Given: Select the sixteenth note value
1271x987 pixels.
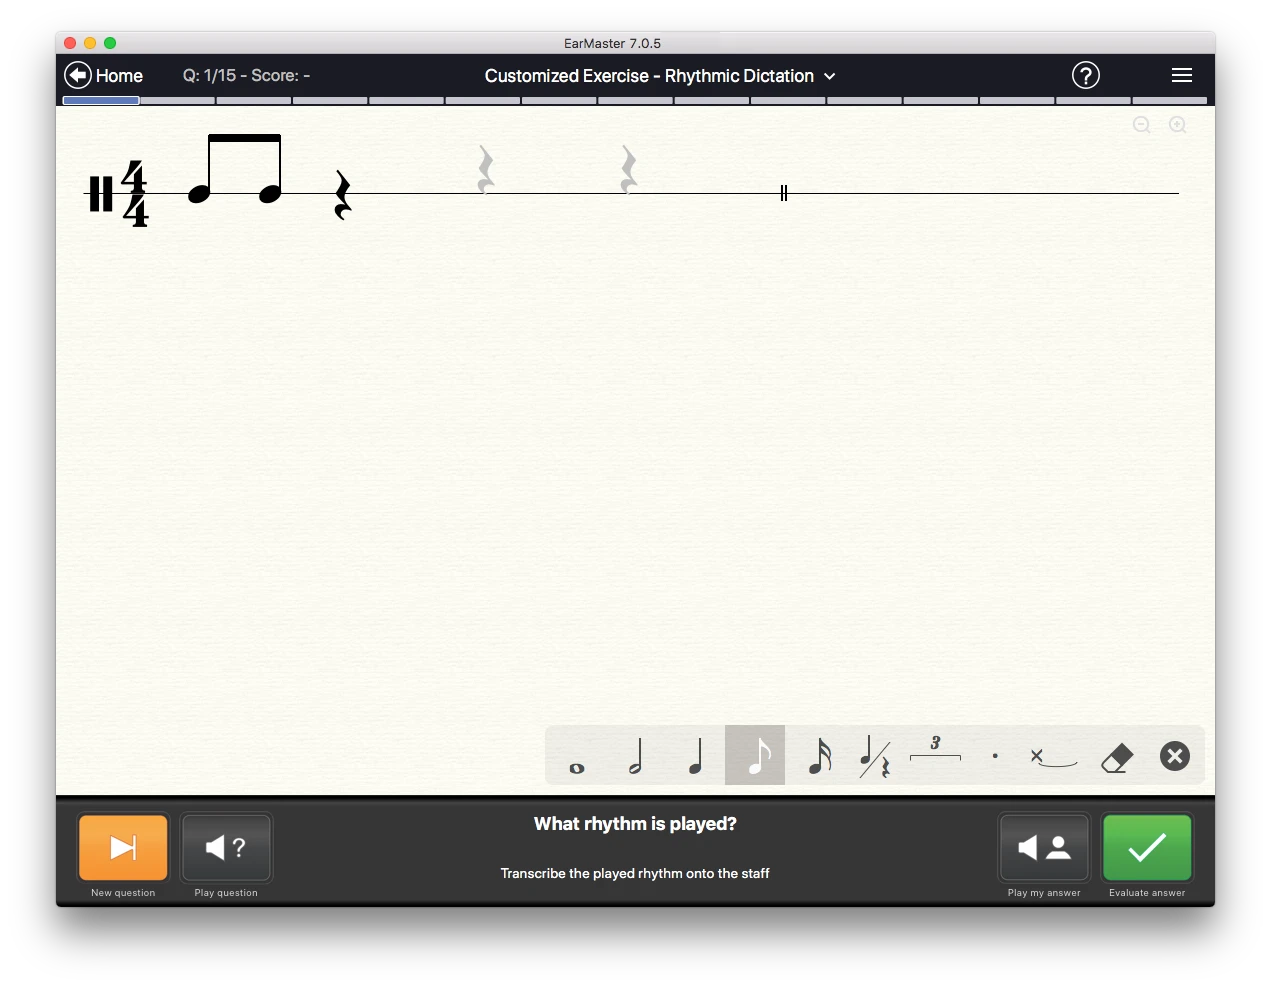Looking at the screenshot, I should coord(819,756).
